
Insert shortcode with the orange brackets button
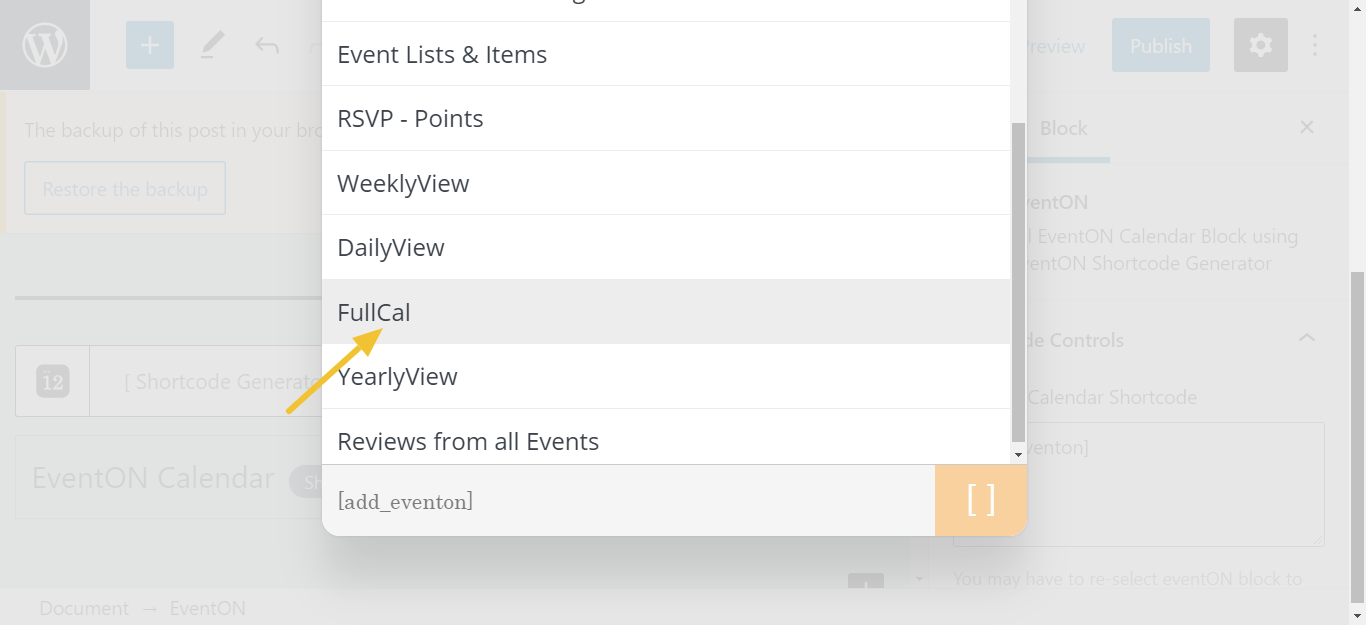coord(981,500)
